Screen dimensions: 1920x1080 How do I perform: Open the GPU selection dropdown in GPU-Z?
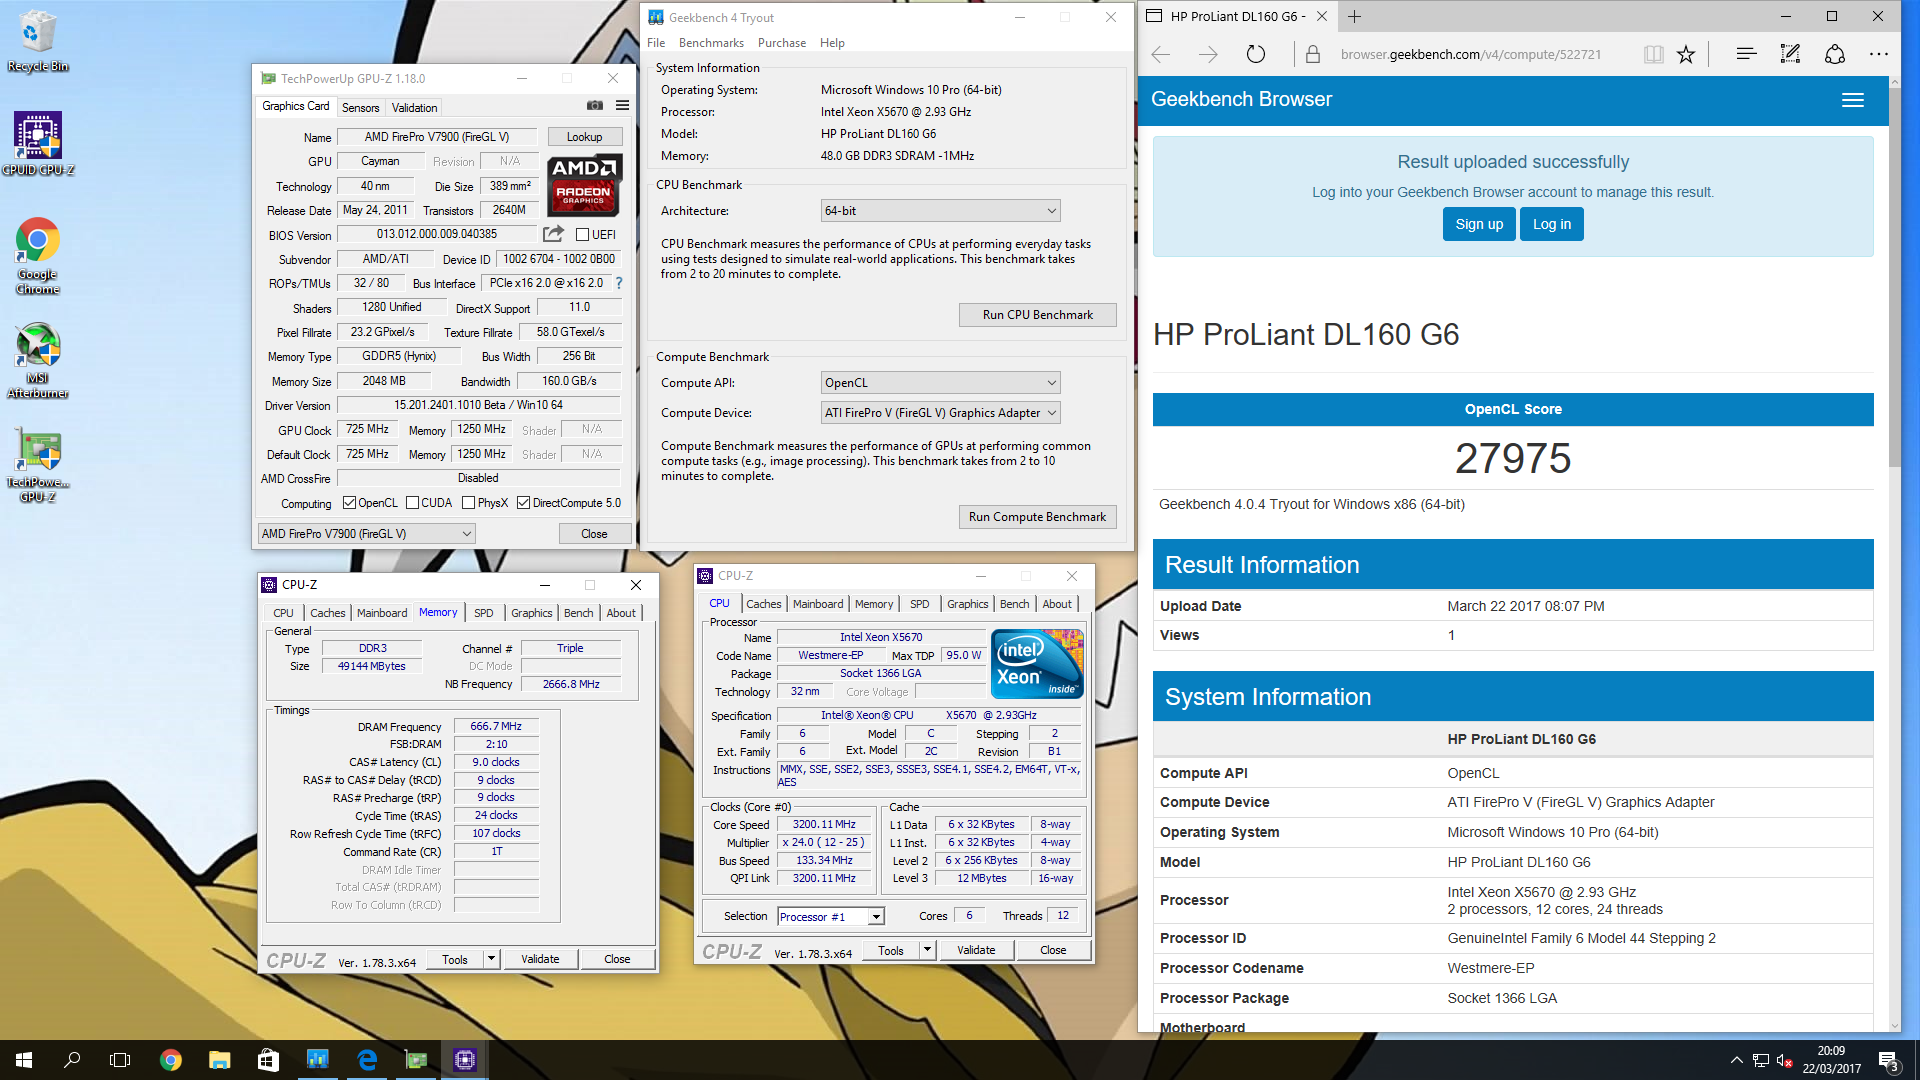click(366, 534)
